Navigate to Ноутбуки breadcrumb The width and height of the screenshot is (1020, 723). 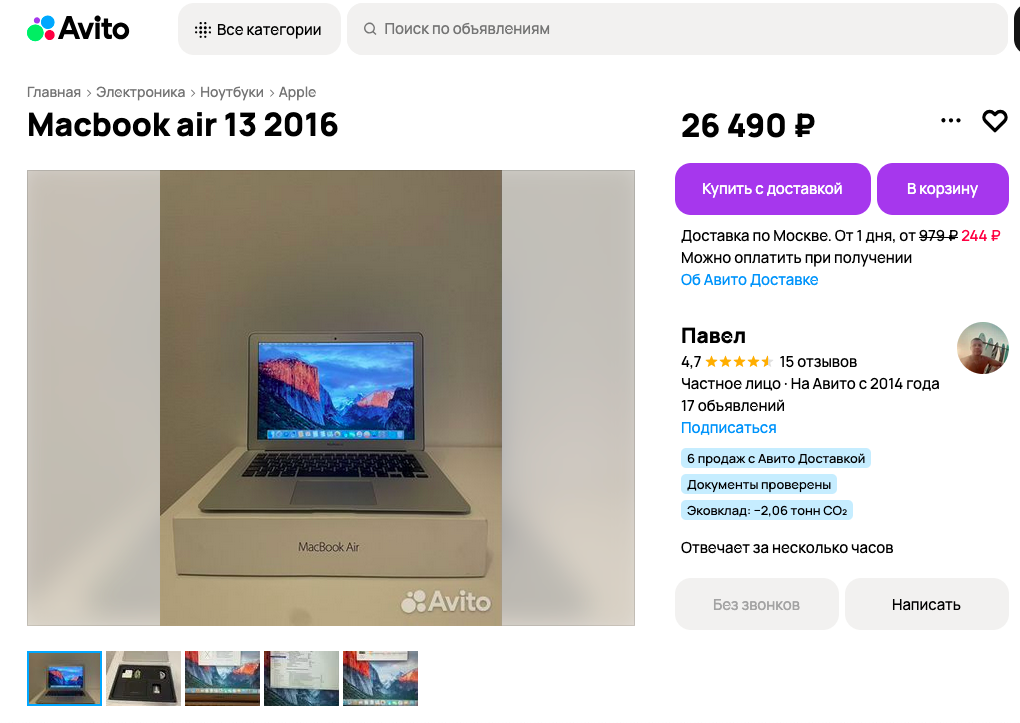[x=232, y=92]
